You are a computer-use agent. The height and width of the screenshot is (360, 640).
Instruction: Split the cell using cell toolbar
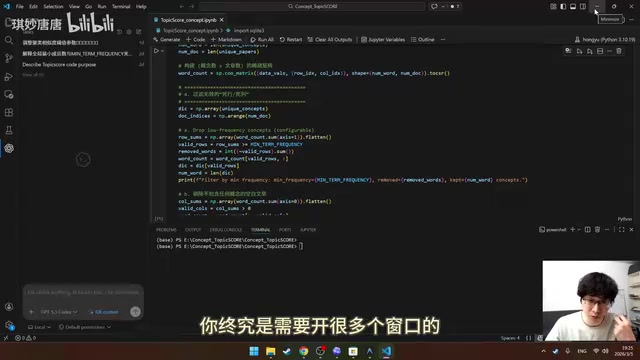(600, 51)
